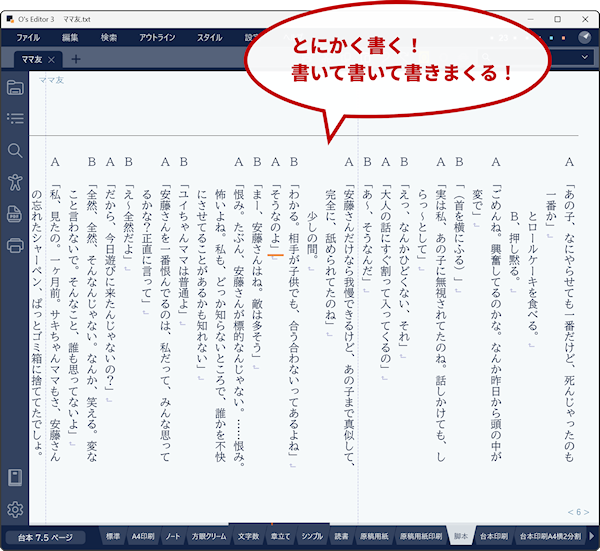The height and width of the screenshot is (551, 600).
Task: Open the スタイル menu
Action: [210, 37]
